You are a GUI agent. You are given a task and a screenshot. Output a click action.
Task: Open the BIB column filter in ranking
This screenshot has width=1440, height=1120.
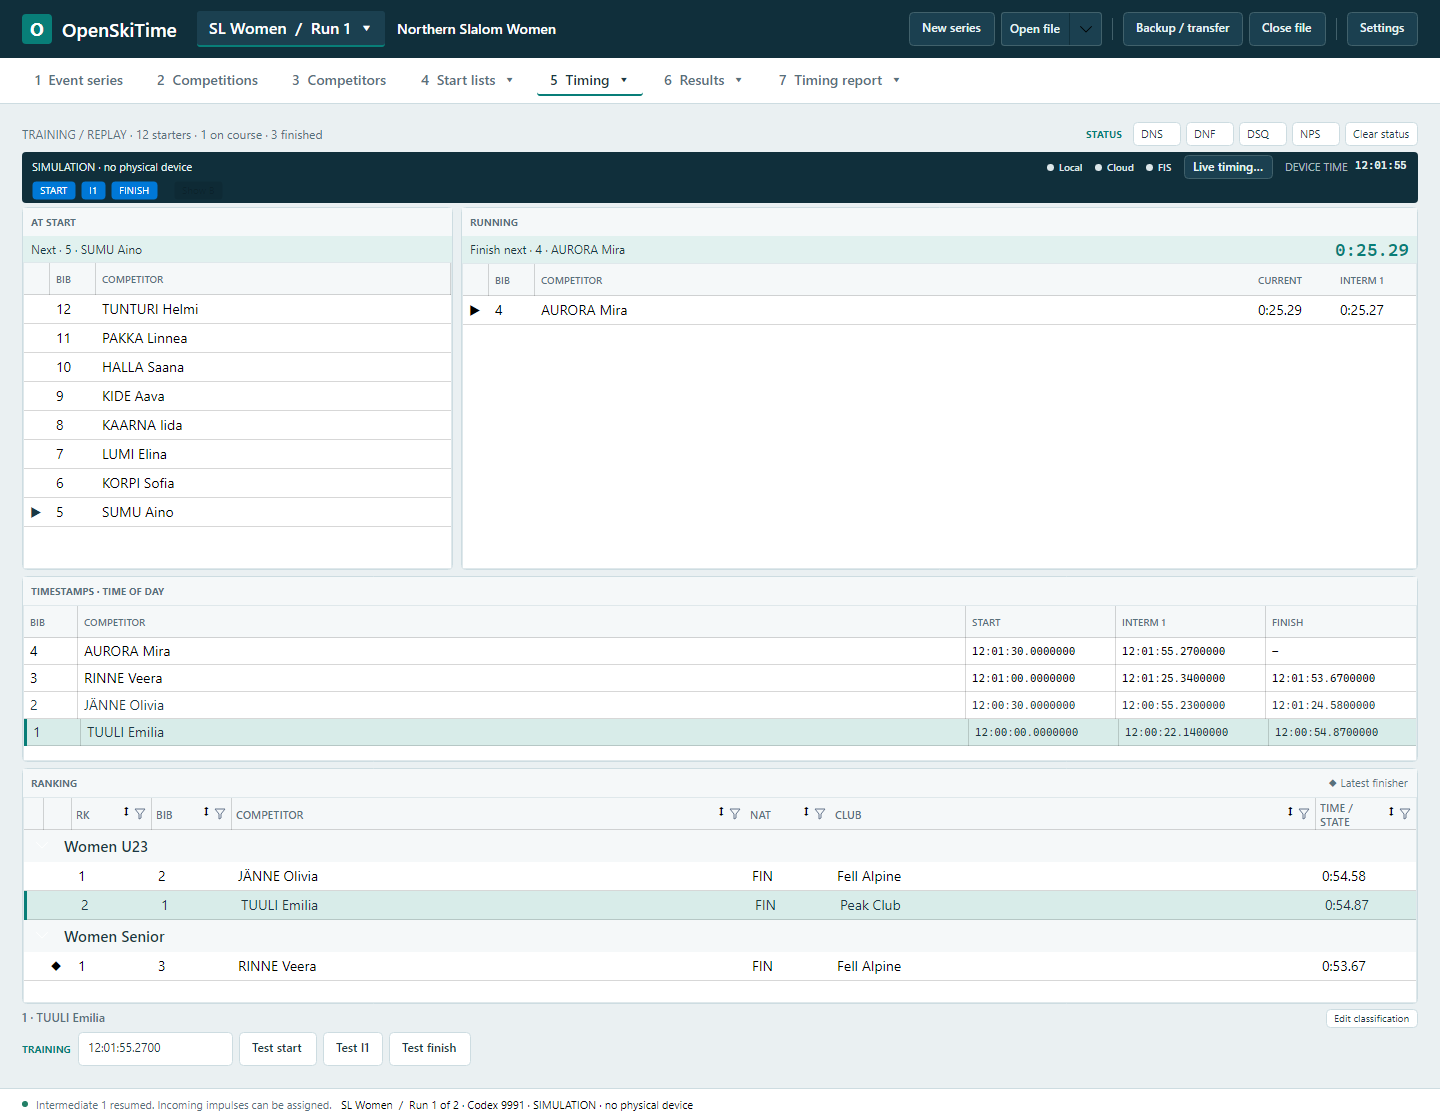tap(220, 814)
